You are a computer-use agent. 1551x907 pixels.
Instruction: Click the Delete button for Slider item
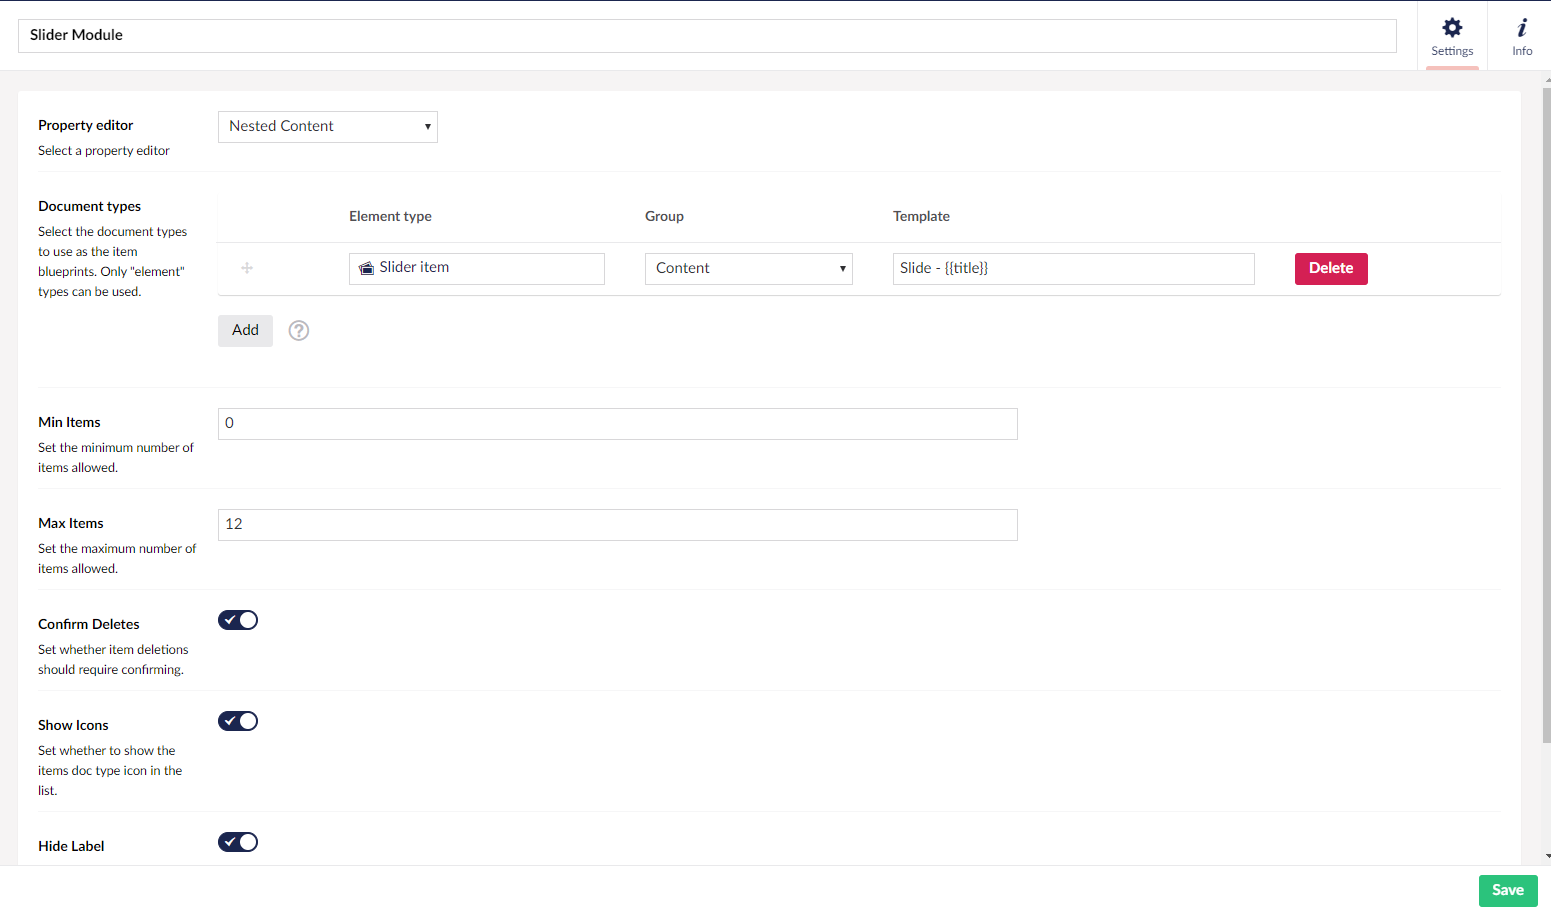1330,269
